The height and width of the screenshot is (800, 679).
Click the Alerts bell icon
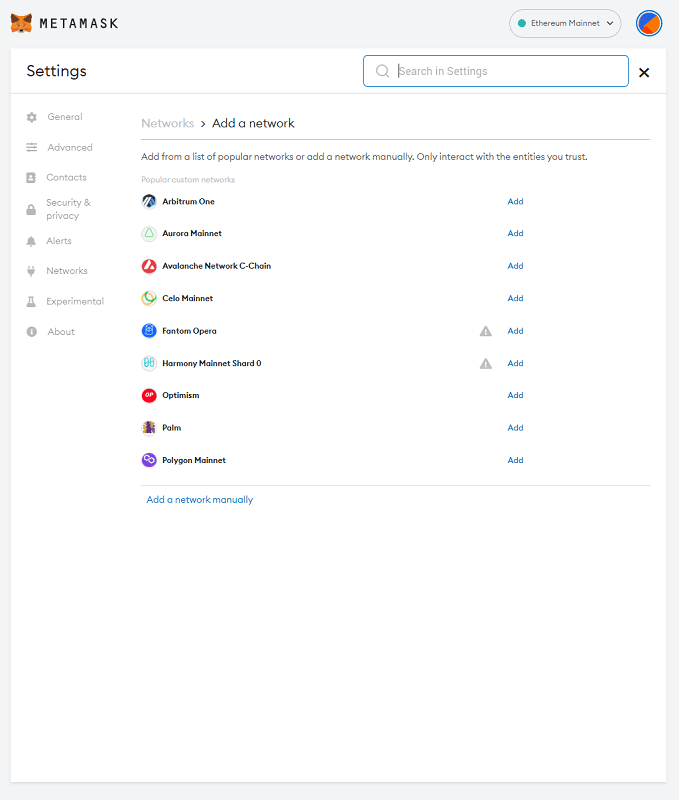(x=31, y=241)
